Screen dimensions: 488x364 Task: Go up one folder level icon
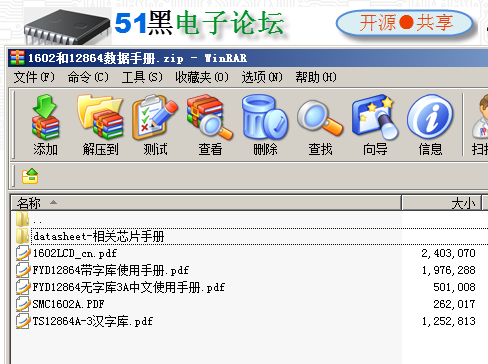[x=30, y=176]
